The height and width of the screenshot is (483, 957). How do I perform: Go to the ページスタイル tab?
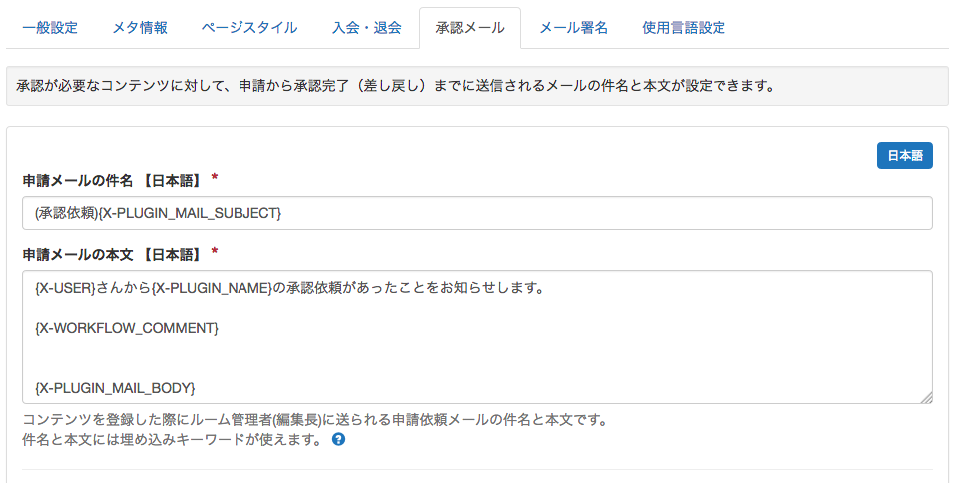click(249, 27)
